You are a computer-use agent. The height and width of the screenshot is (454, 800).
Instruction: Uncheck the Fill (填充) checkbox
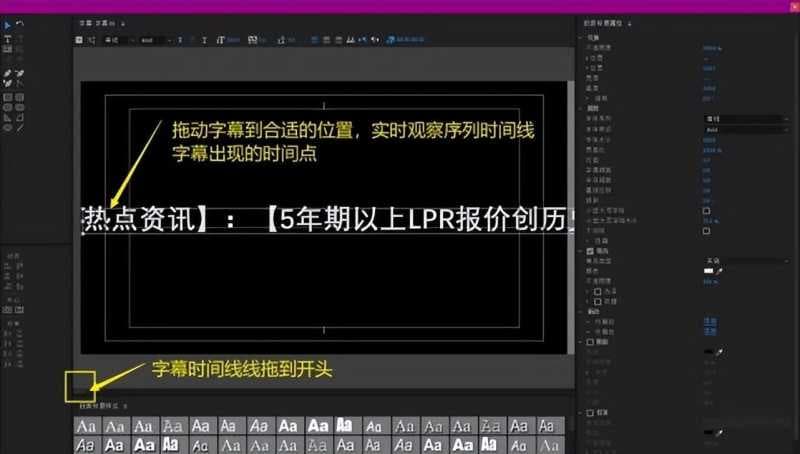[590, 251]
